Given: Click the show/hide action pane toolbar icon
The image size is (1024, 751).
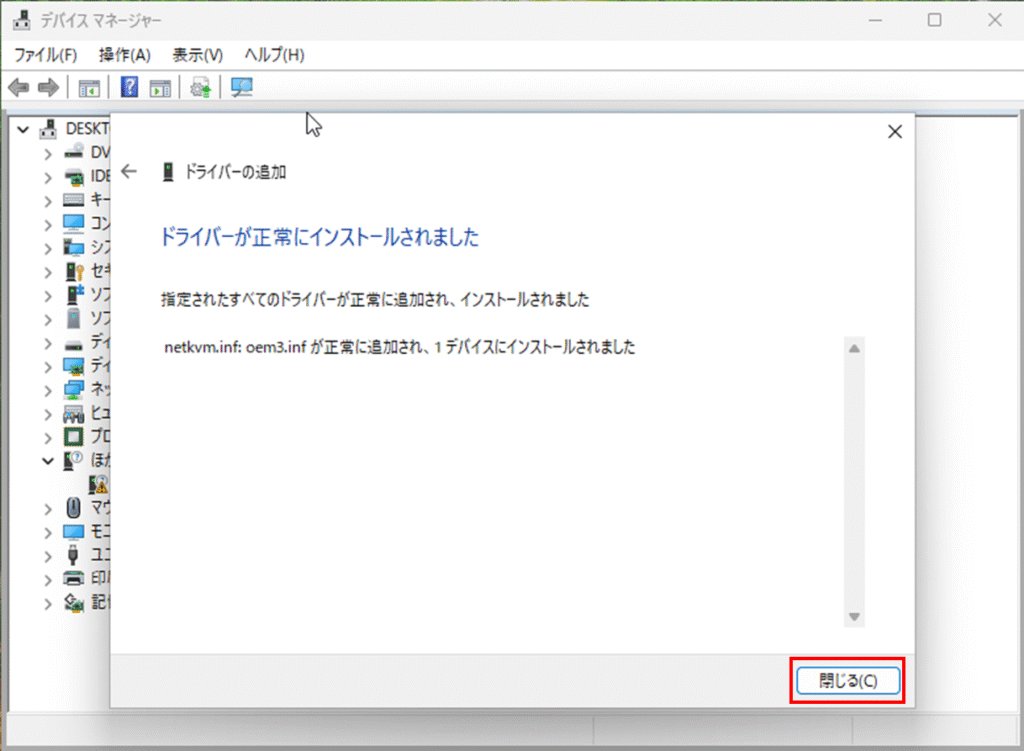Looking at the screenshot, I should [160, 88].
